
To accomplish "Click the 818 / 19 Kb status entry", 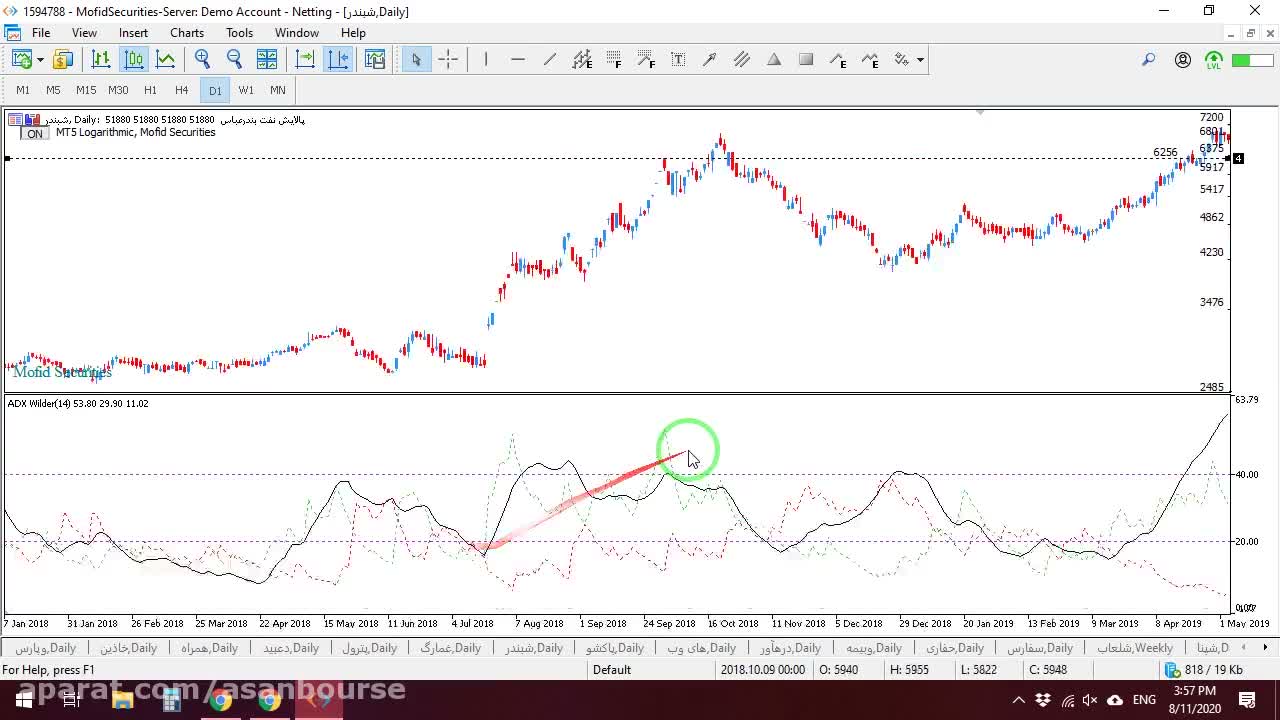I will (x=1205, y=670).
